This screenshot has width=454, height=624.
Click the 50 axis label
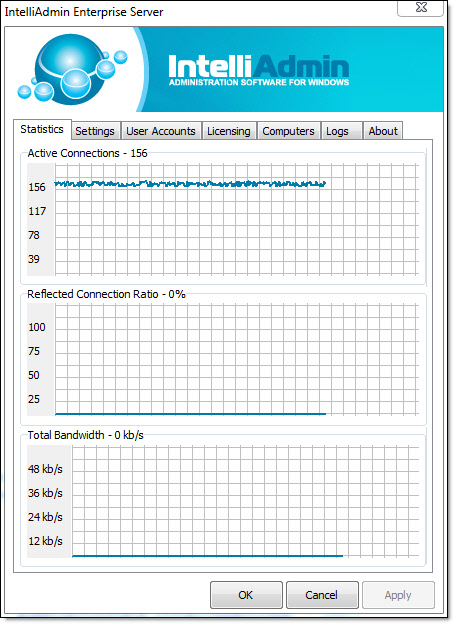(x=34, y=375)
